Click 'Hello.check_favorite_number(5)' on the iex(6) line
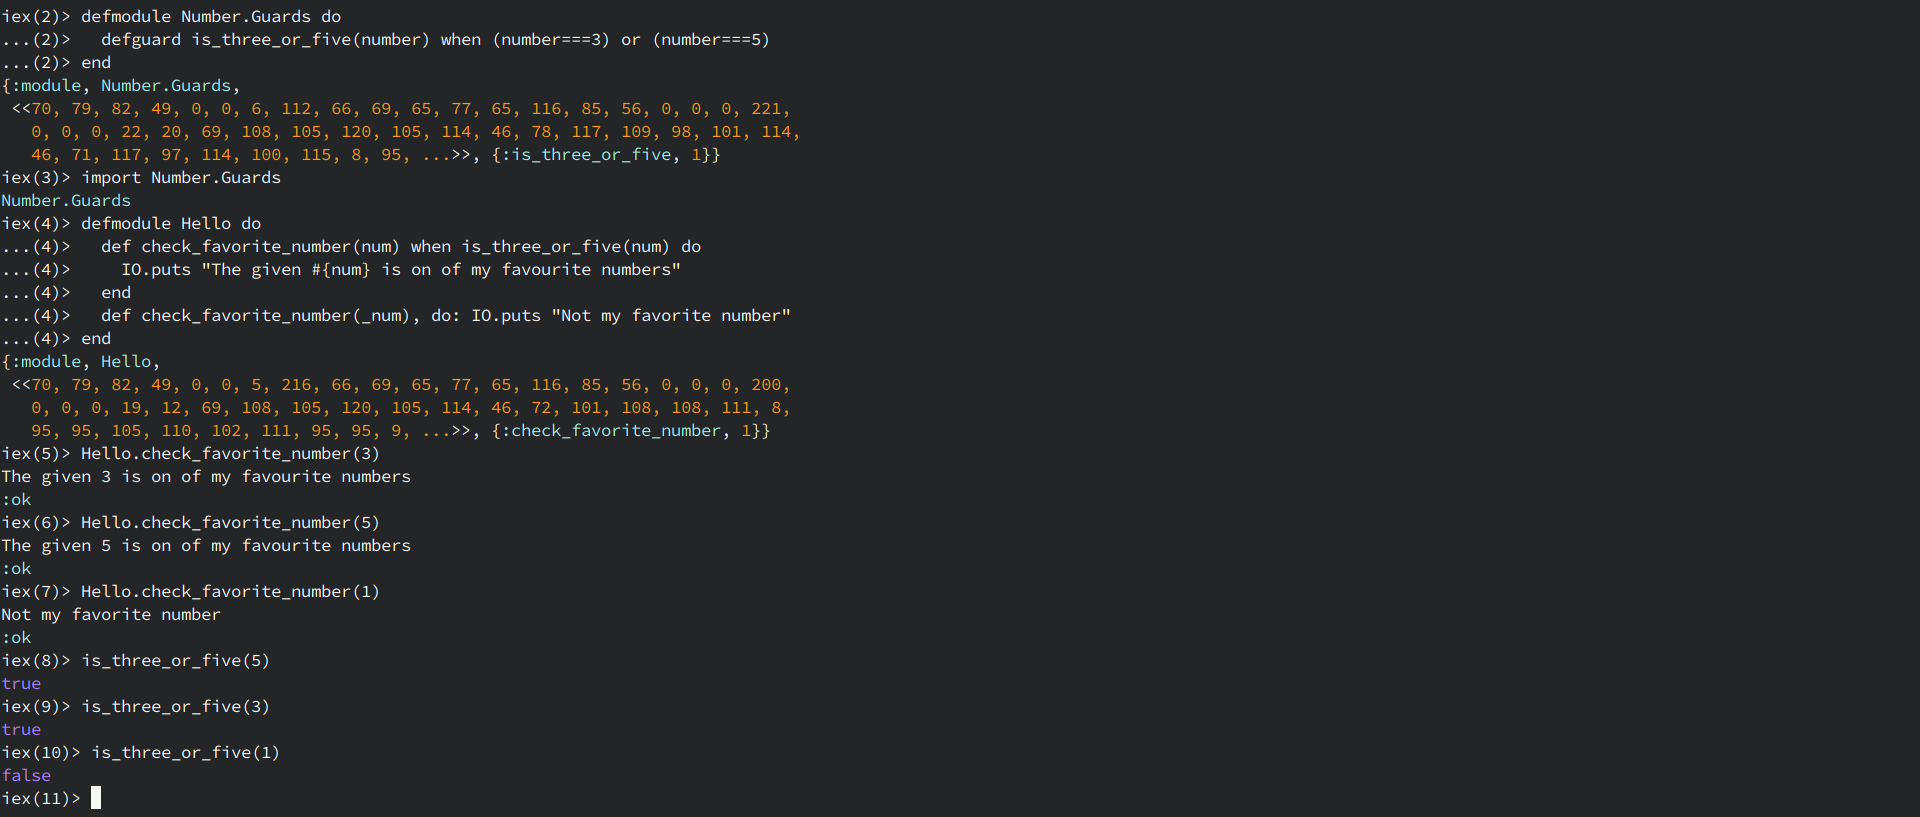1920x817 pixels. point(231,523)
